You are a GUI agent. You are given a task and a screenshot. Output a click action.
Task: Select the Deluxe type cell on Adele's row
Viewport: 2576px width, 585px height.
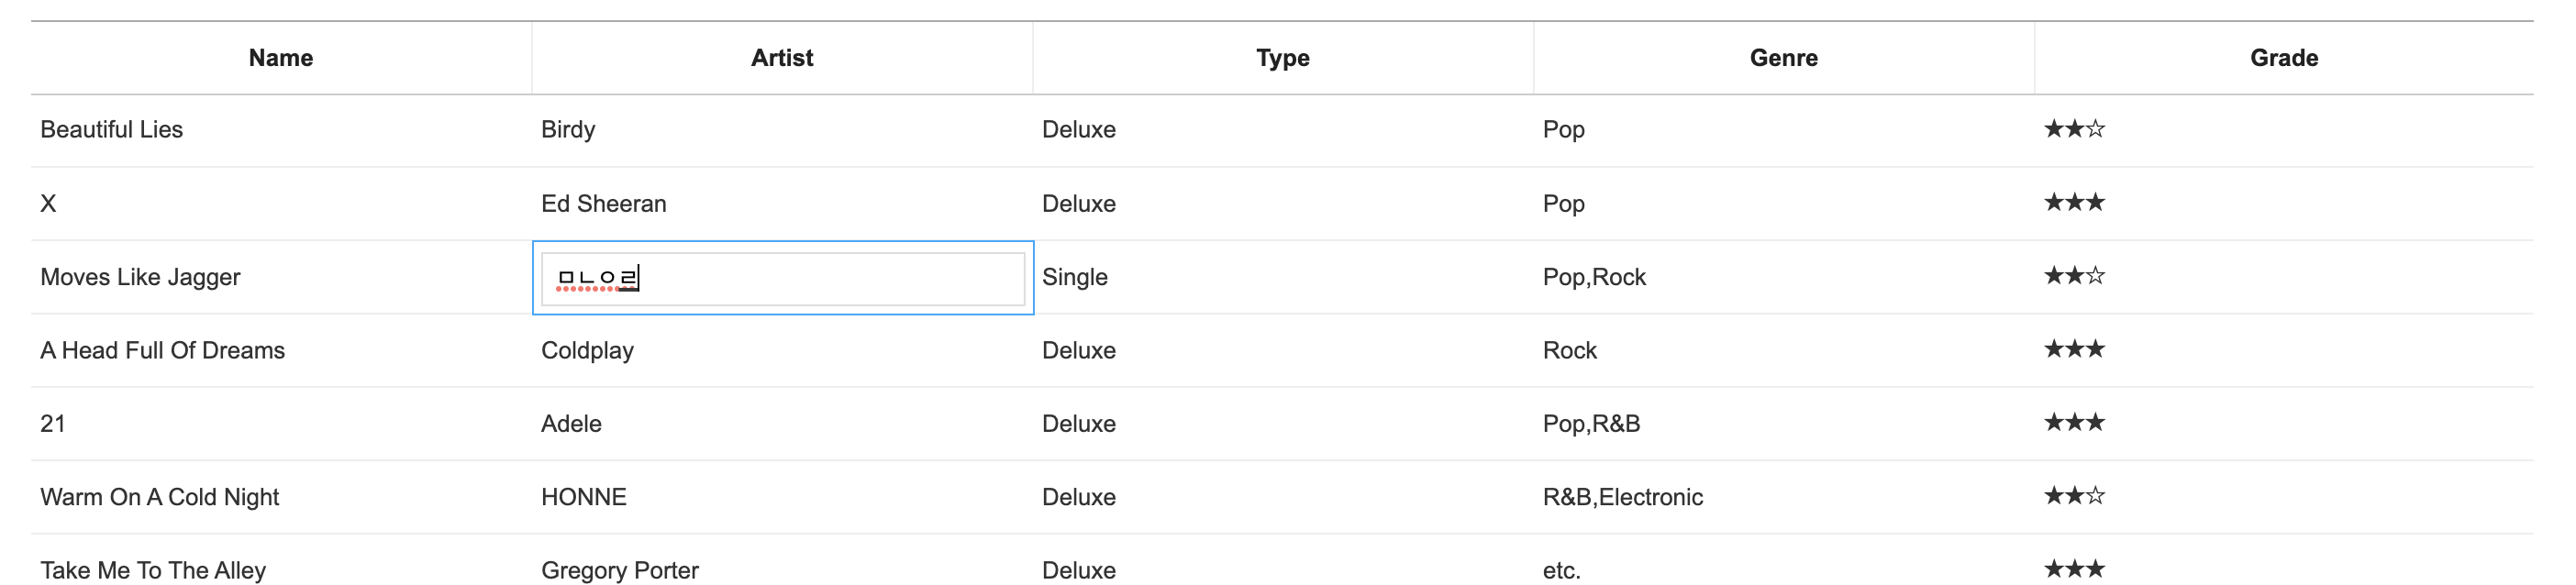coord(1078,423)
